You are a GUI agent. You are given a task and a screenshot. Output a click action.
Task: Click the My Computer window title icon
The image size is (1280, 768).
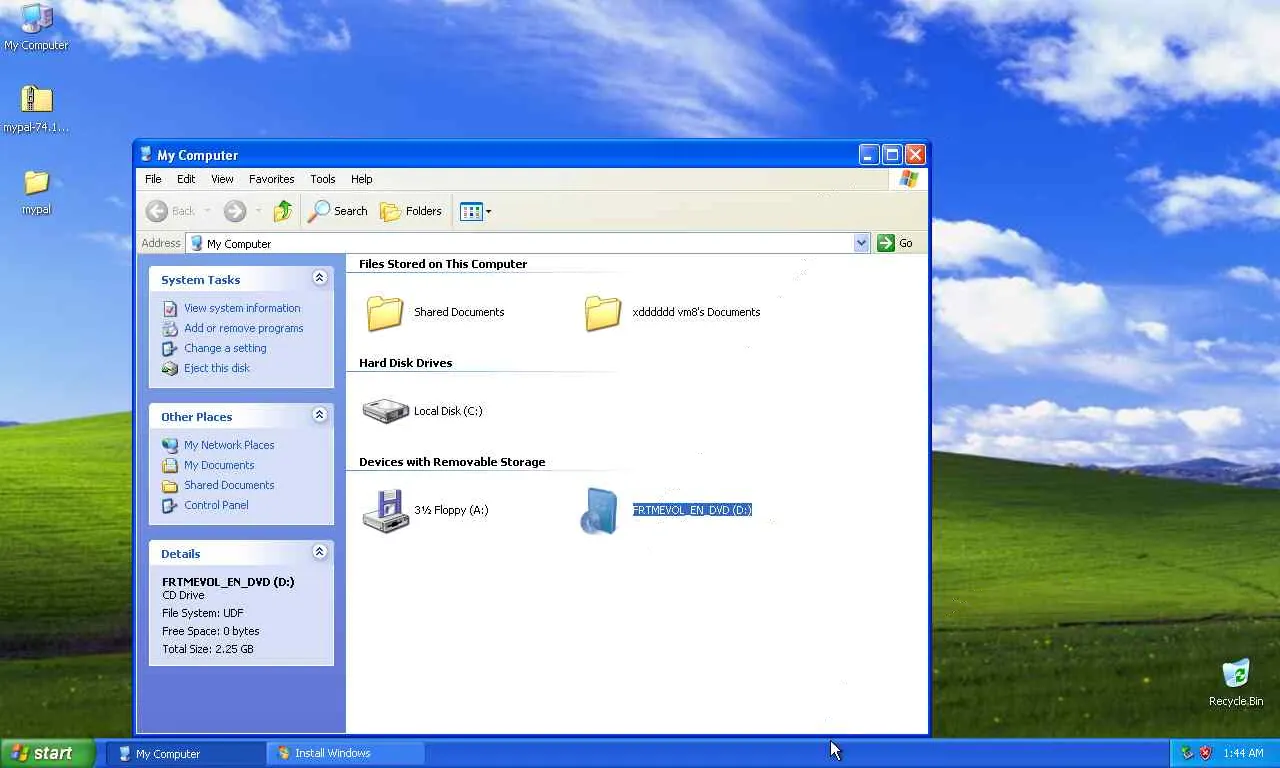(x=146, y=155)
